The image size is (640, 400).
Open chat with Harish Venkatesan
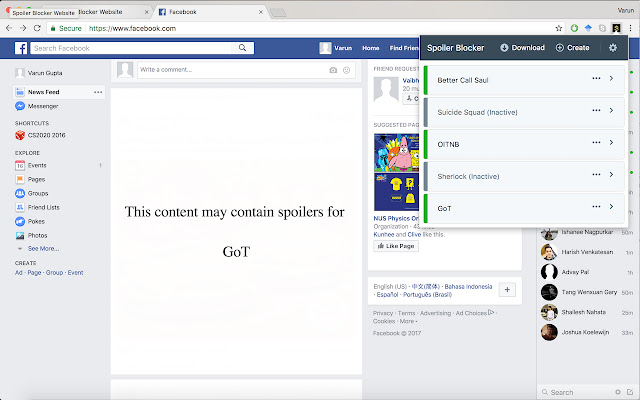pyautogui.click(x=587, y=252)
